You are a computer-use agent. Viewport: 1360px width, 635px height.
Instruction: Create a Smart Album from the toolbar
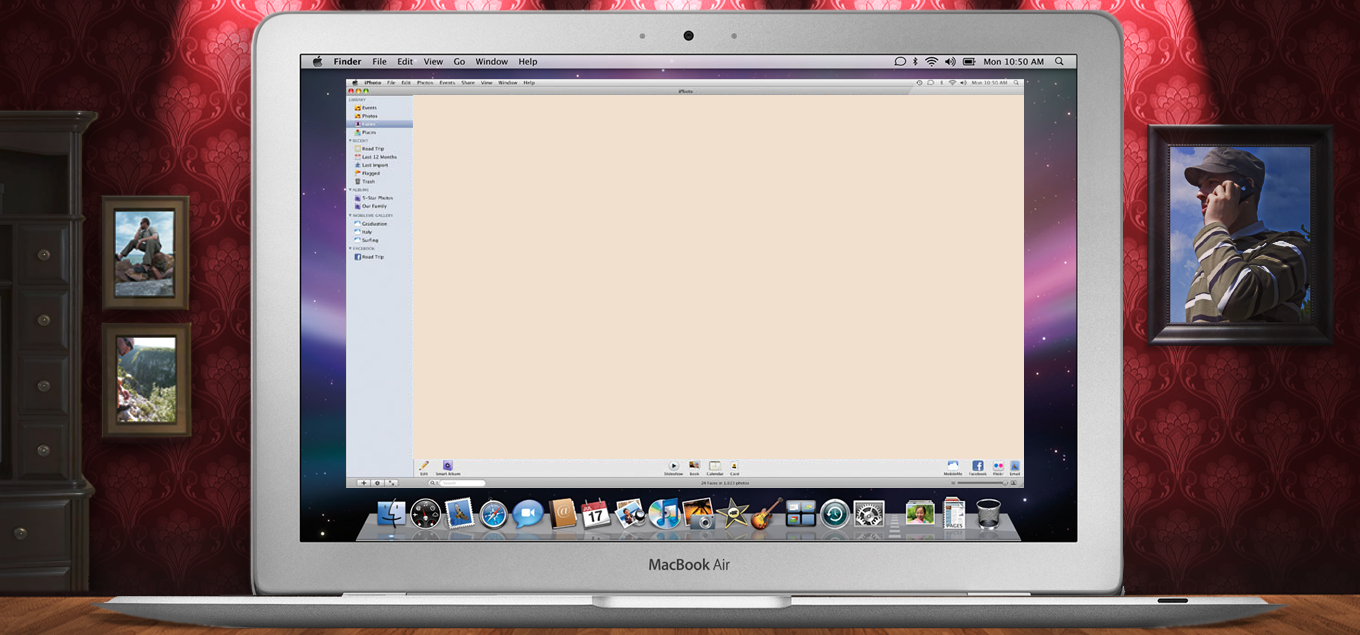click(x=448, y=466)
